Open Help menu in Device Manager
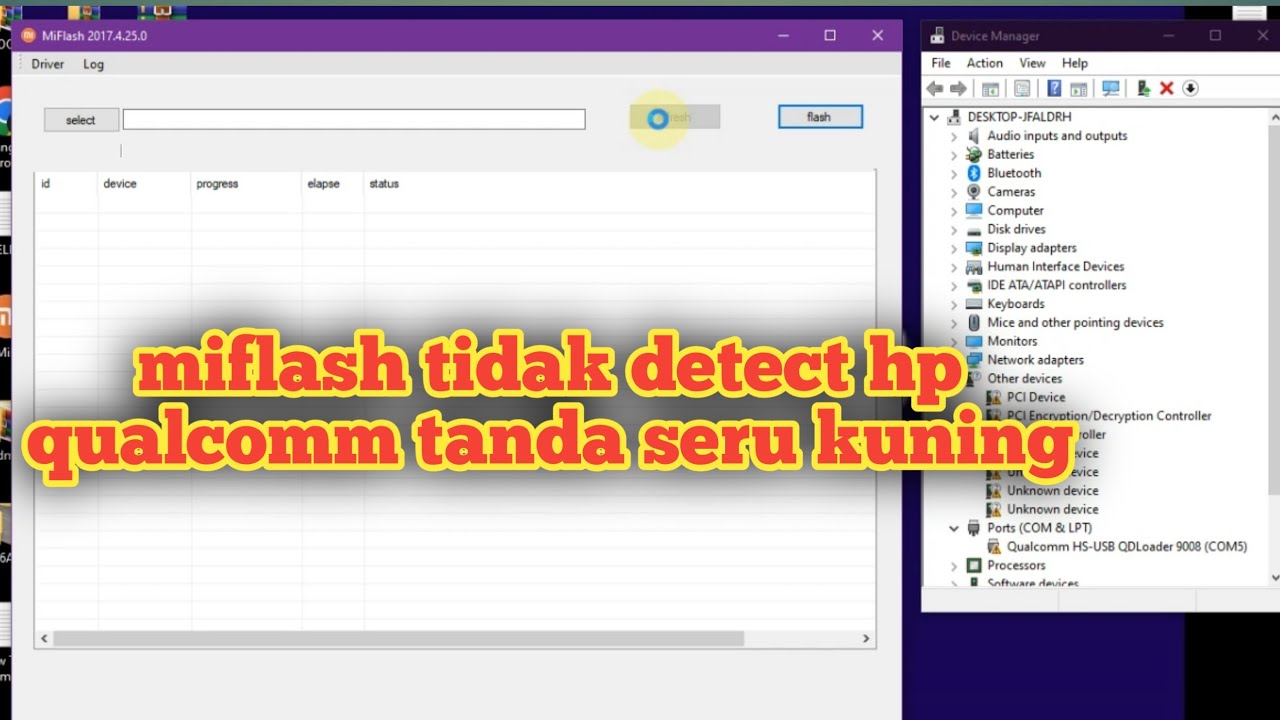The image size is (1280, 720). (1075, 63)
